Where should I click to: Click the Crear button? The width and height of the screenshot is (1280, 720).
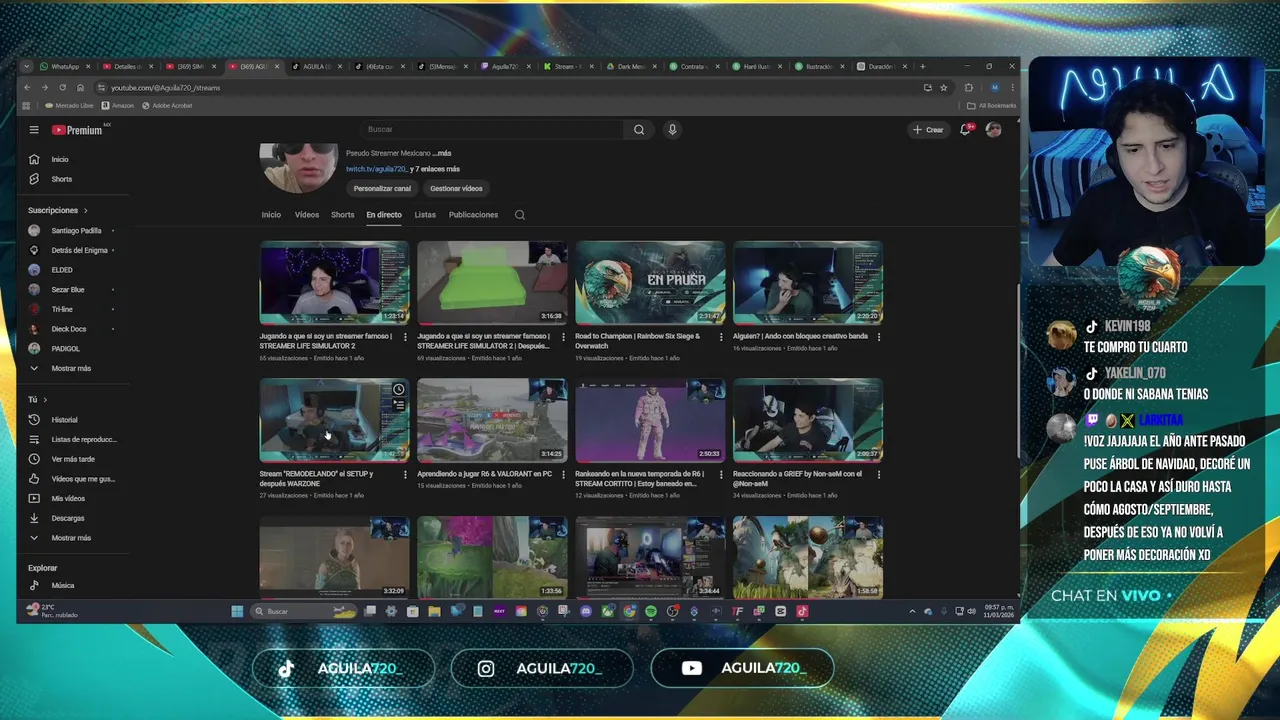[928, 130]
